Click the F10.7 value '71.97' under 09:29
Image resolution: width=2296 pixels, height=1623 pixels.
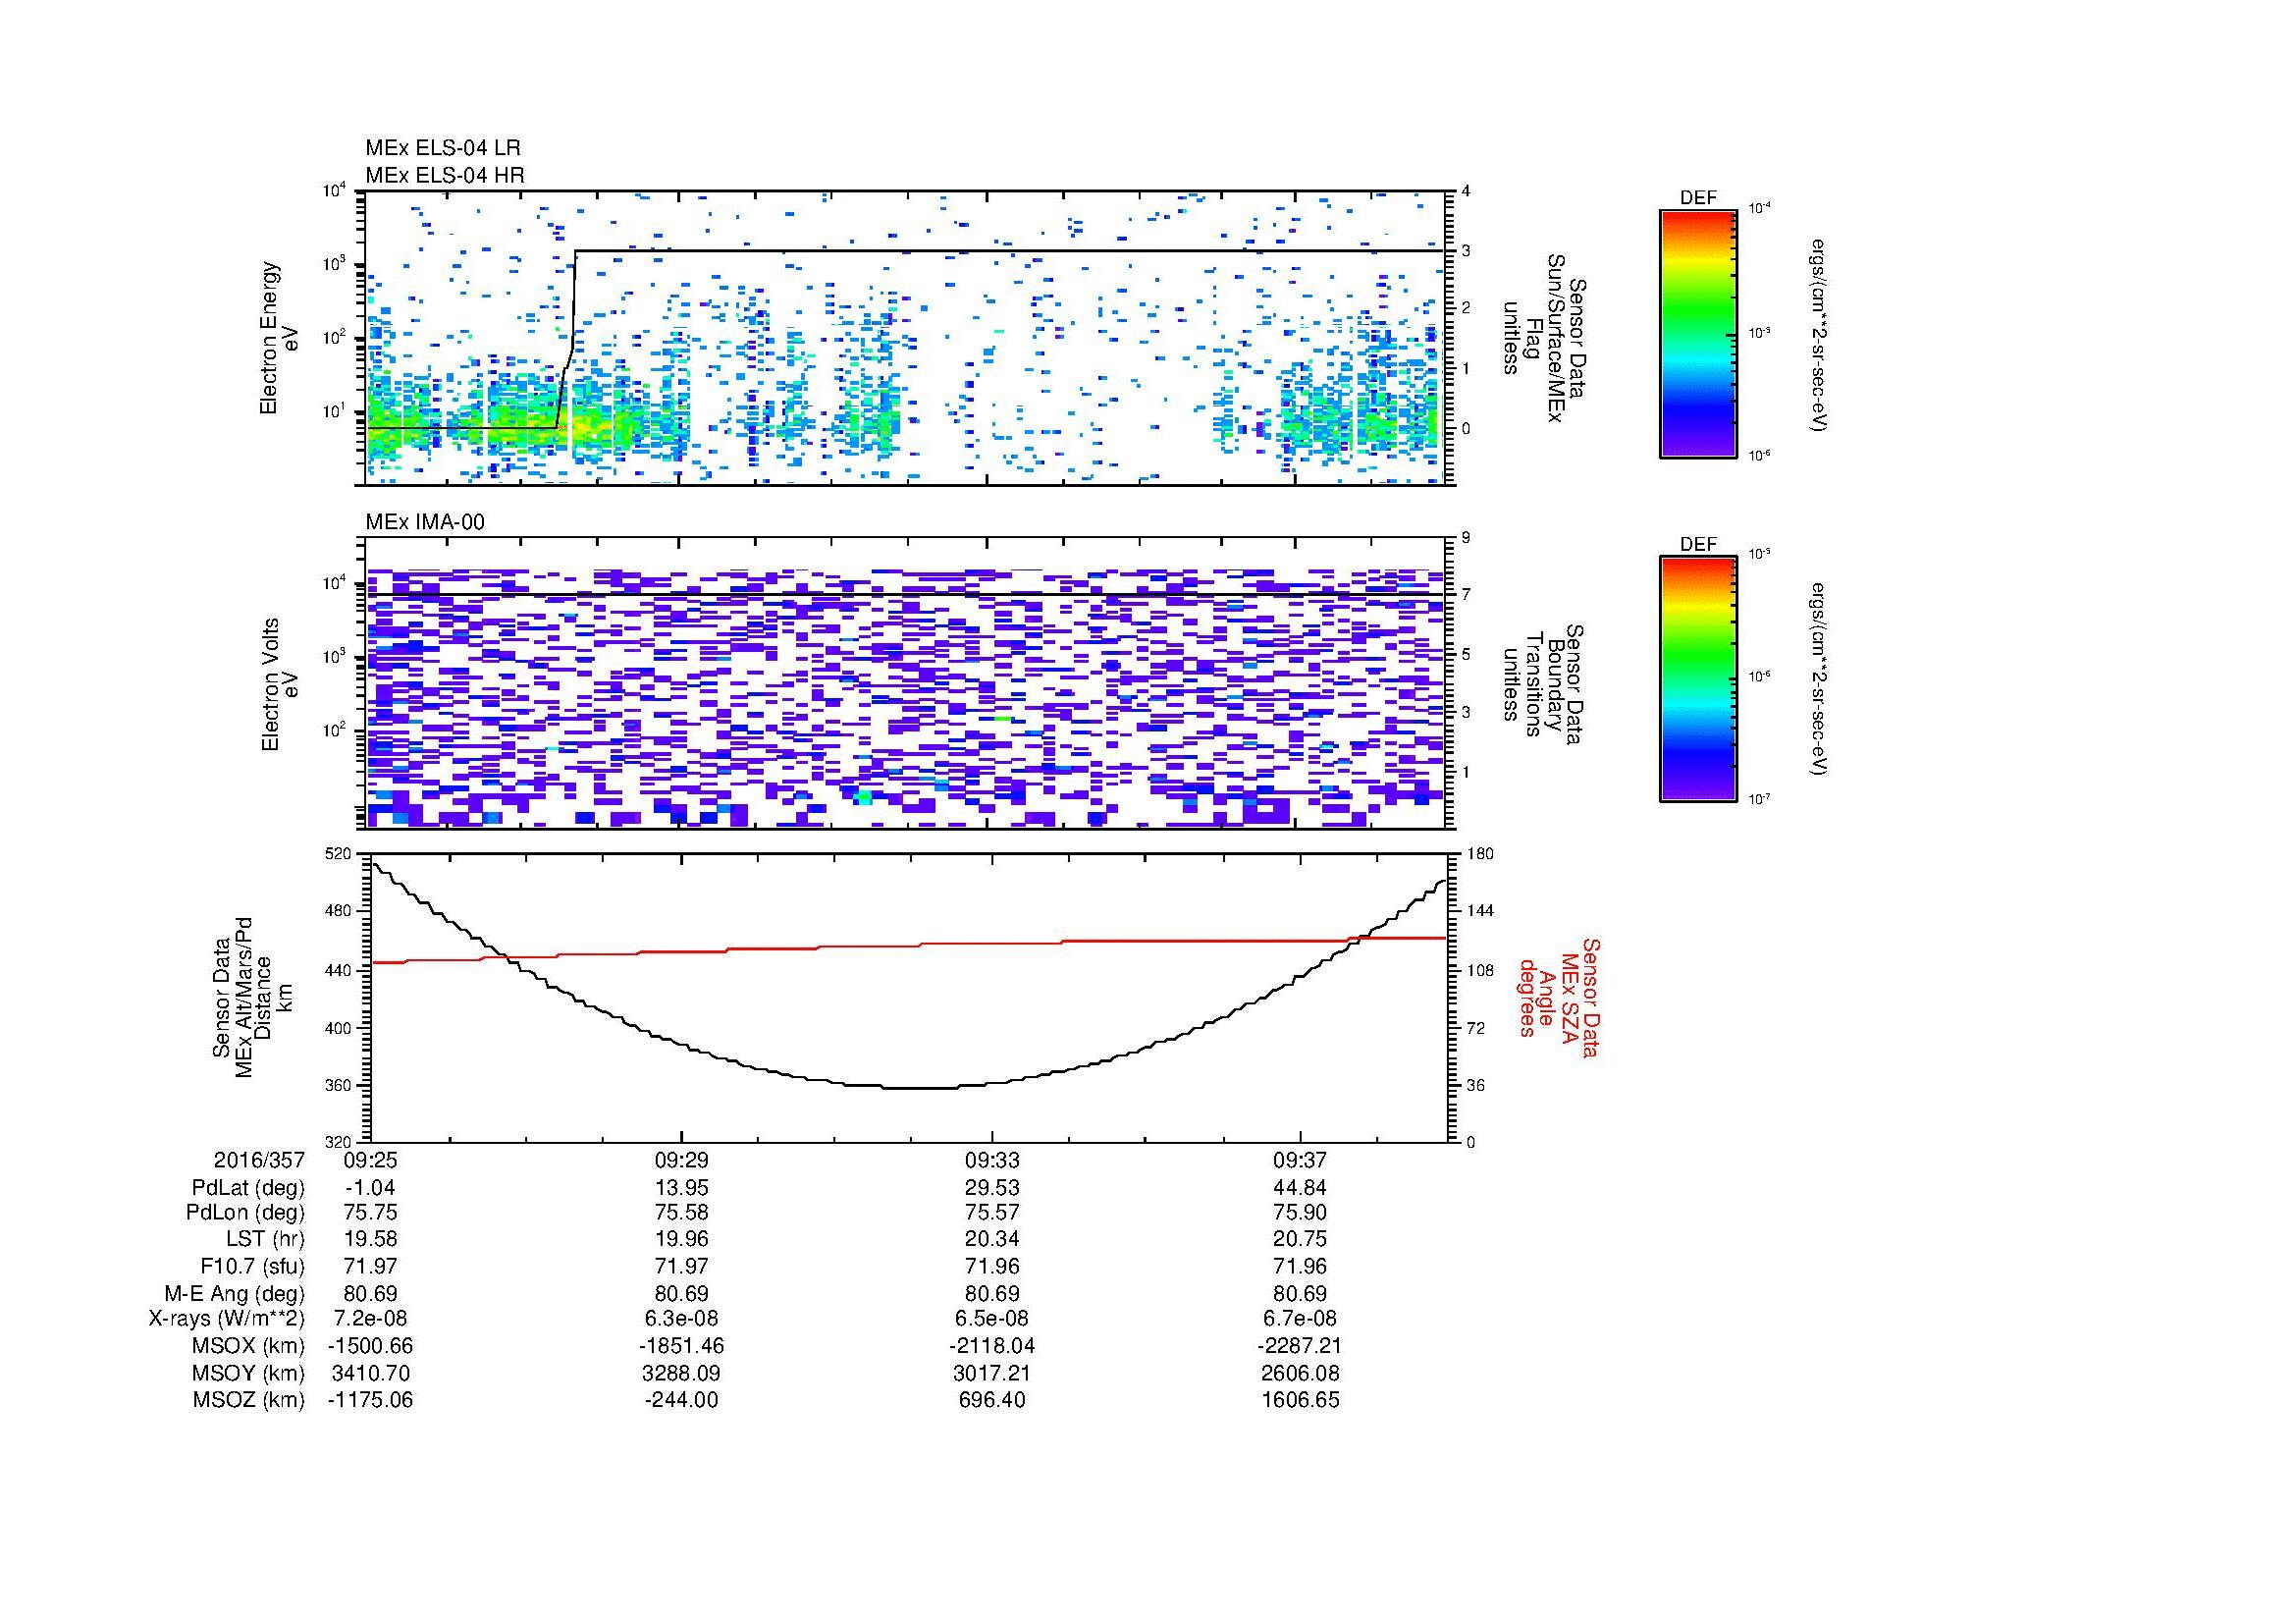coord(681,1266)
